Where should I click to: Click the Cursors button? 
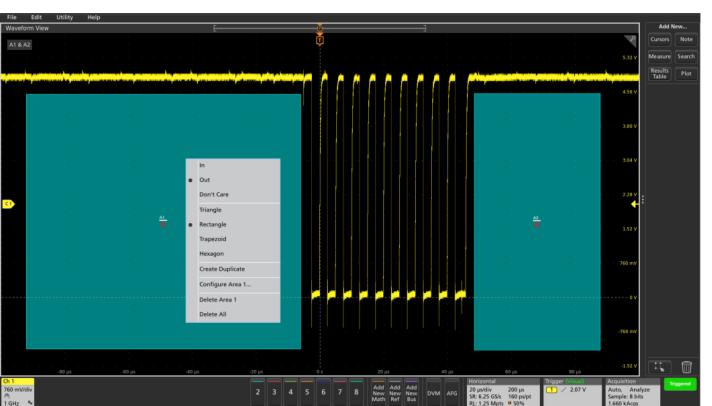click(659, 40)
